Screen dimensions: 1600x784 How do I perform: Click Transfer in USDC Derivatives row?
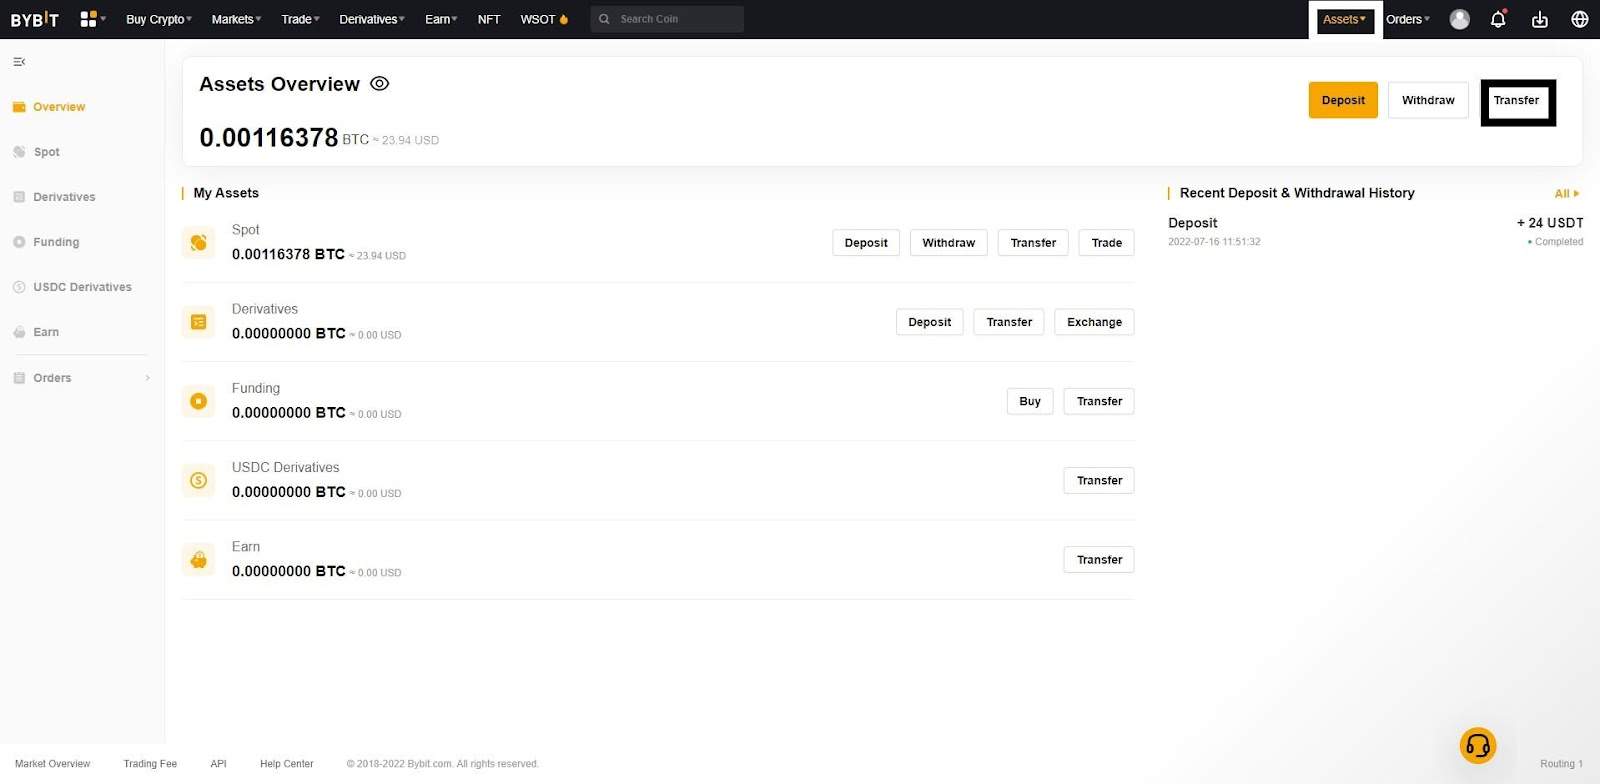click(x=1099, y=480)
